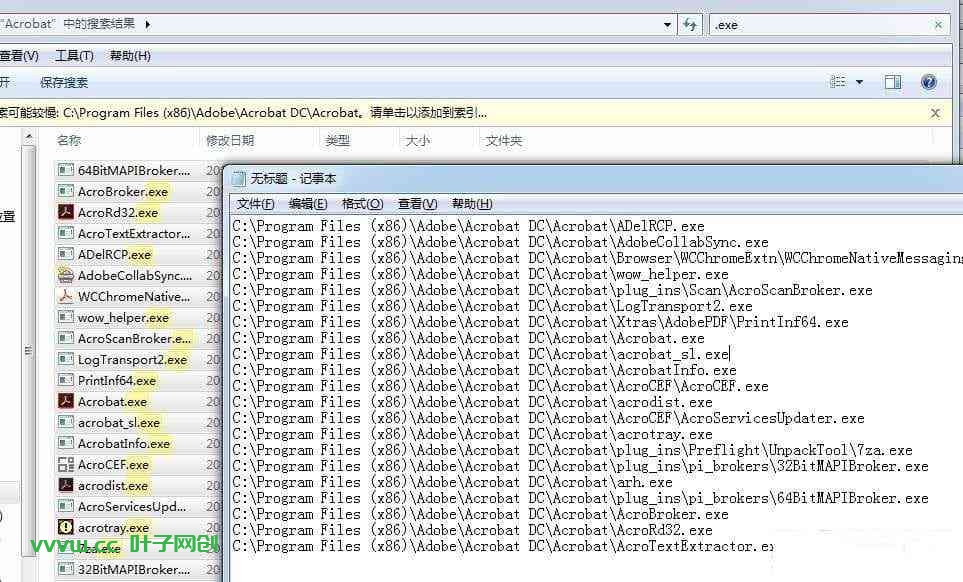This screenshot has width=963, height=582.
Task: Select AcroTextExtractor file icon
Action: (65, 233)
